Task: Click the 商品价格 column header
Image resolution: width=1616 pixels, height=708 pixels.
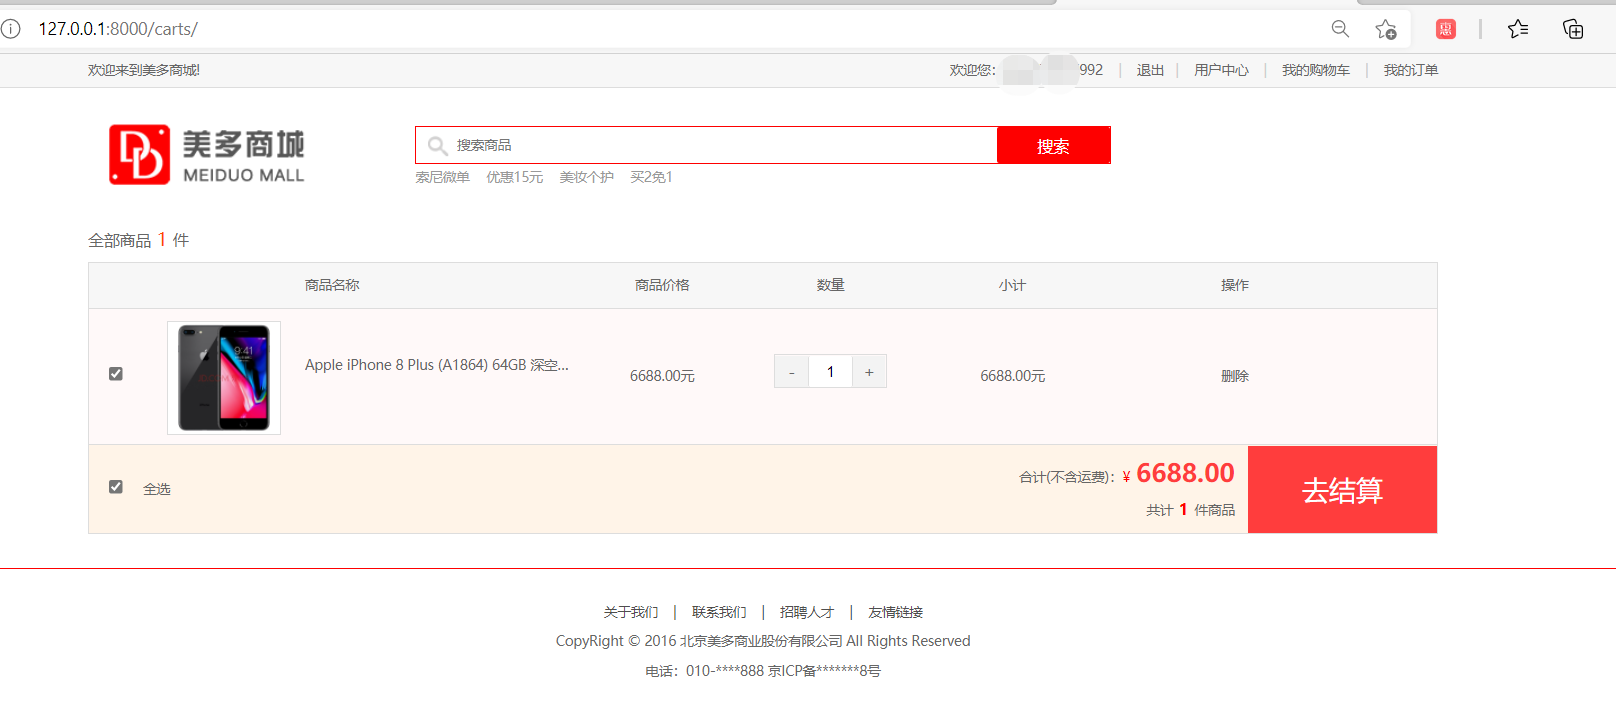Action: pos(662,285)
